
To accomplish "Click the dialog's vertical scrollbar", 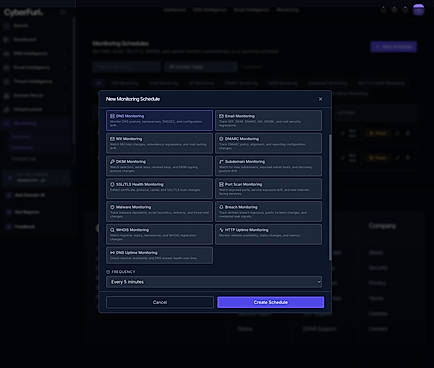I will (330, 197).
